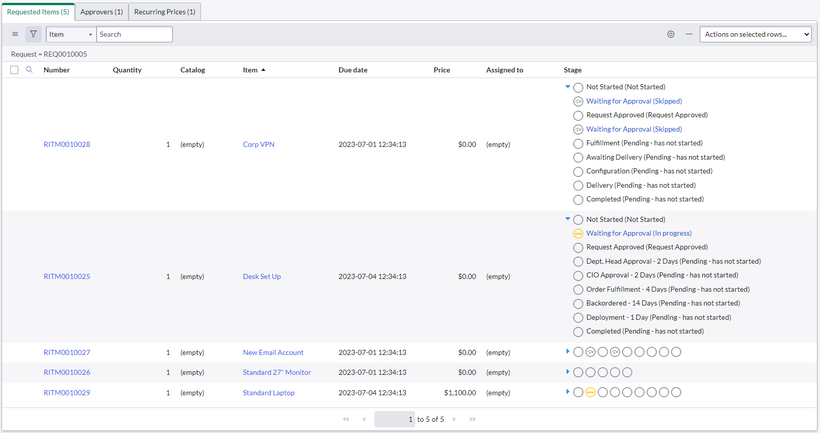This screenshot has width=820, height=433.
Task: Expand New Email Account stages
Action: click(567, 351)
